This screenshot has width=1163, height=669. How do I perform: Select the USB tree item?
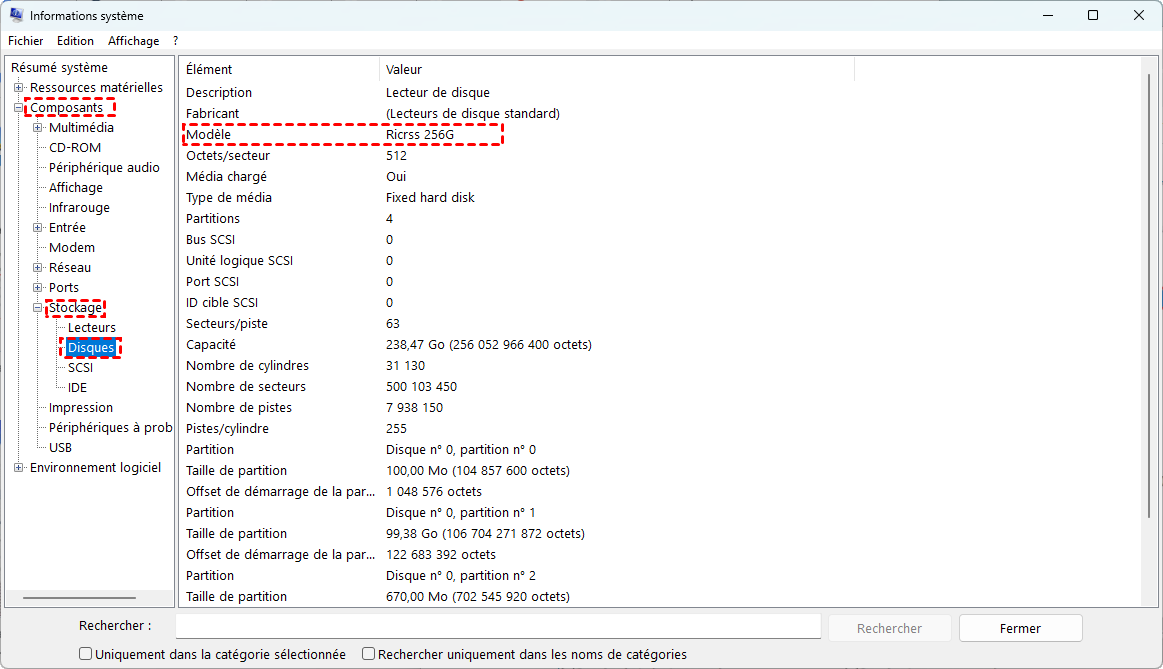pos(60,448)
